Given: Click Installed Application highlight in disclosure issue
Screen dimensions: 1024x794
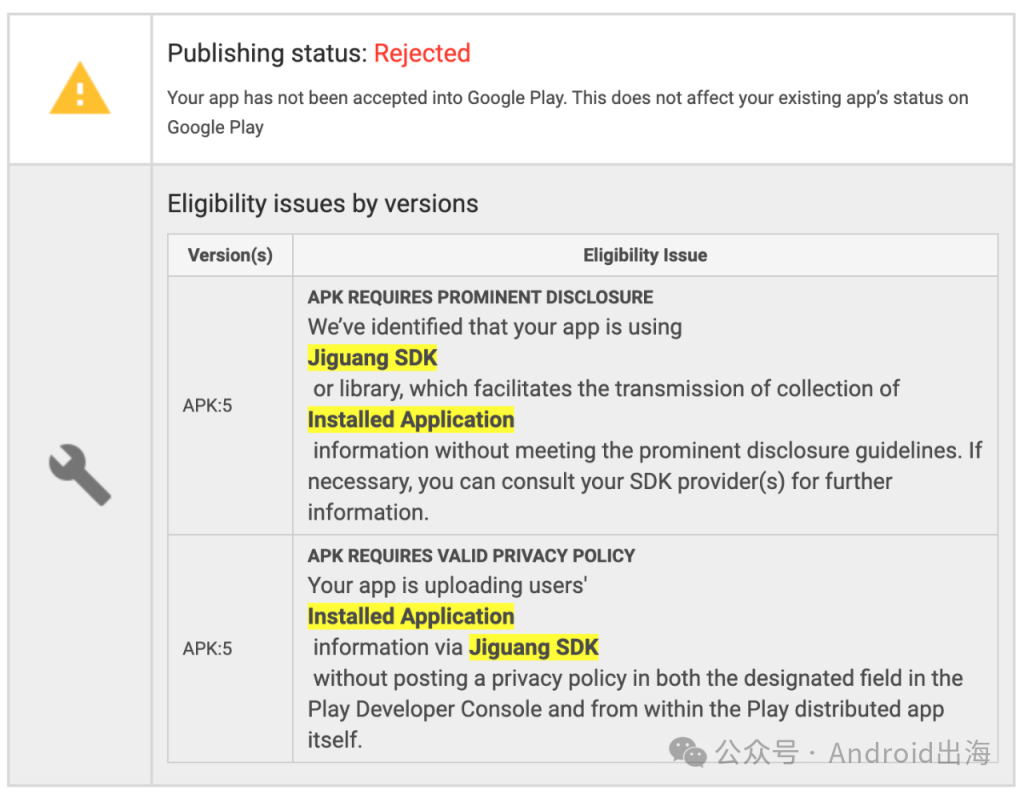Looking at the screenshot, I should click(411, 420).
